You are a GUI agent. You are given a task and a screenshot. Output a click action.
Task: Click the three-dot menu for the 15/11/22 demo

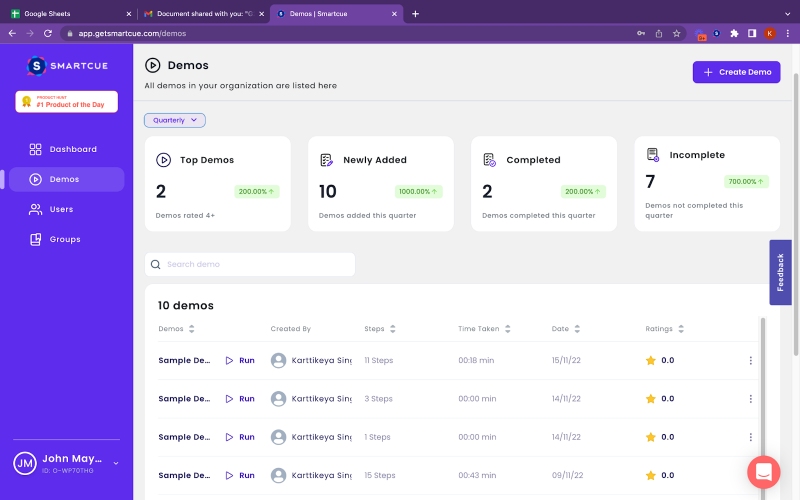pos(751,361)
